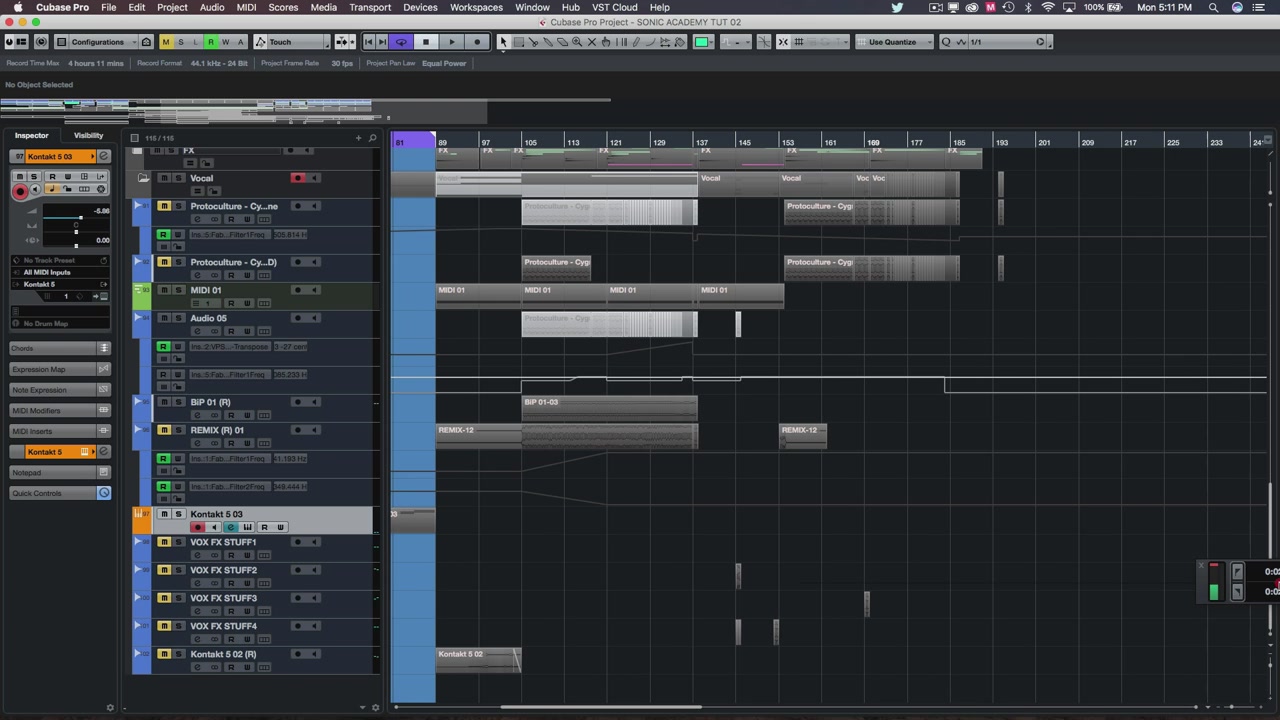
Task: Open the Quick Controls inspector section
Action: [60, 493]
